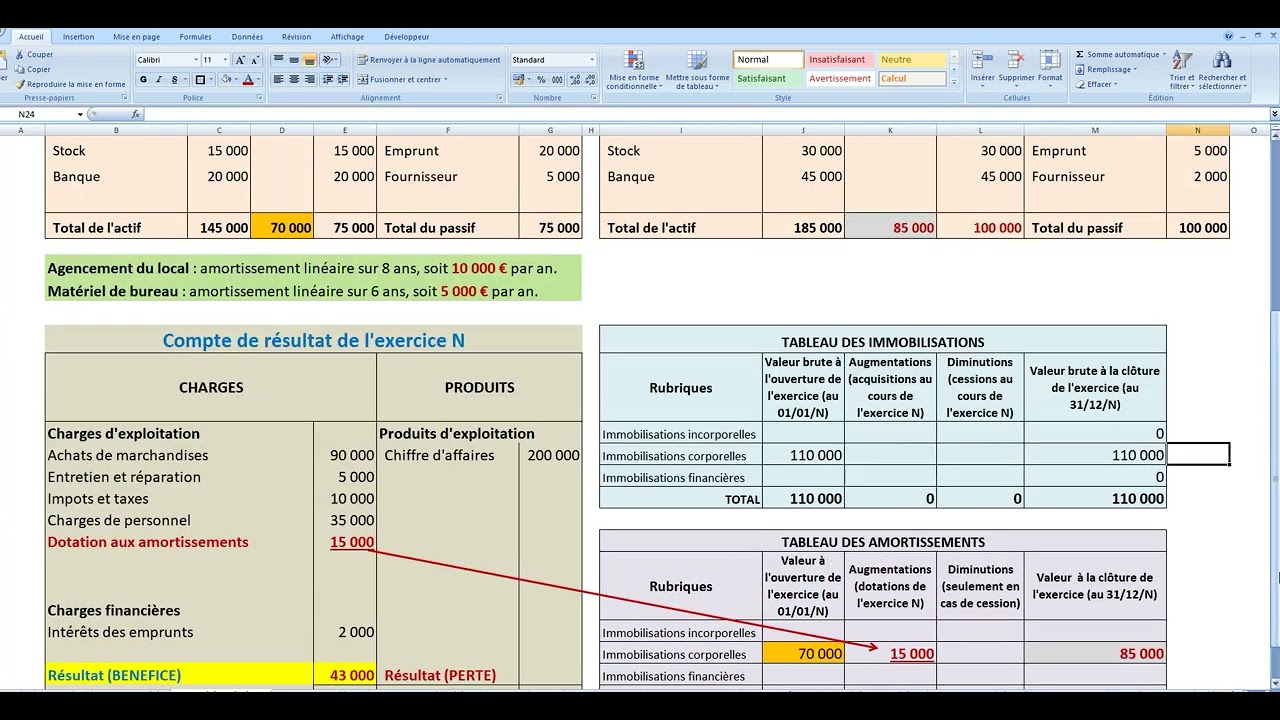The image size is (1280, 720).
Task: Toggle bottom vertical alignment (highlighted)
Action: coord(309,60)
